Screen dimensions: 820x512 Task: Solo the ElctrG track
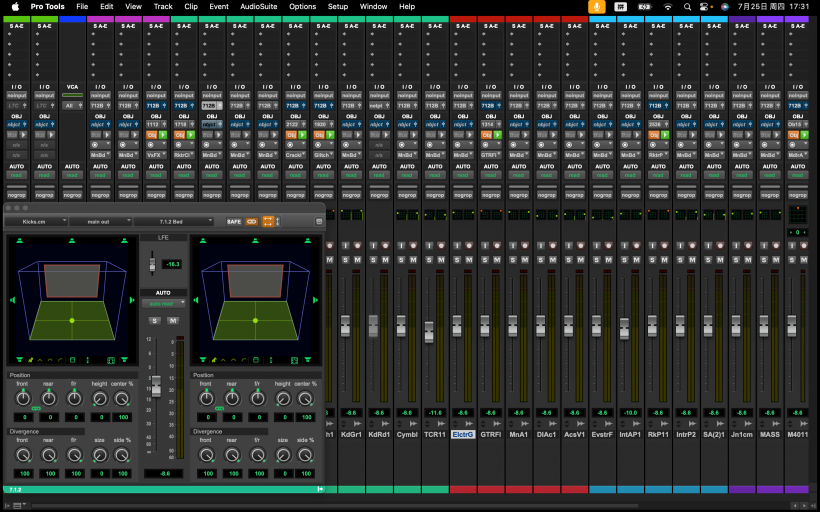pos(457,260)
